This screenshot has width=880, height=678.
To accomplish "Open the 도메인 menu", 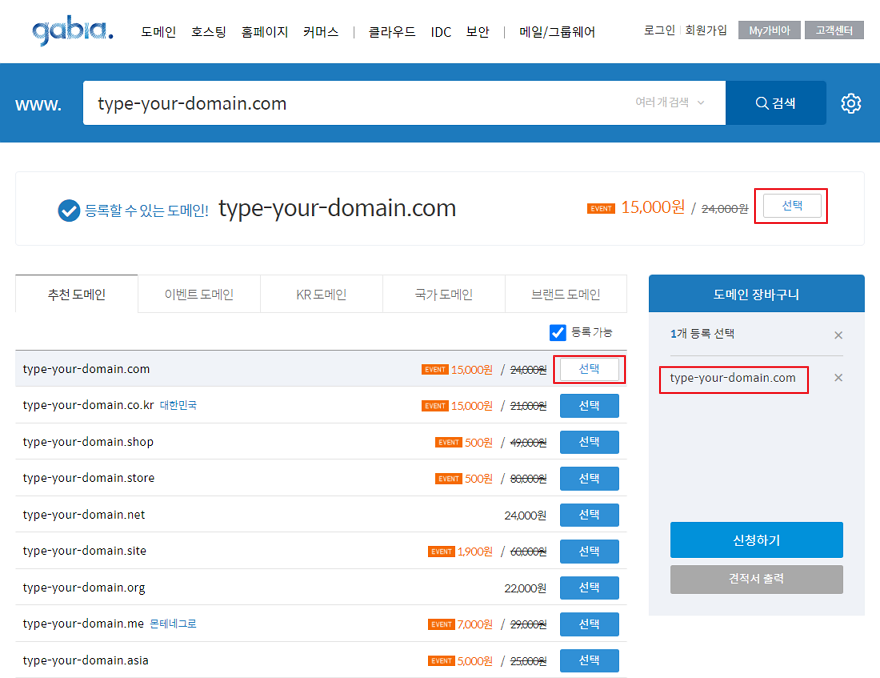I will tap(158, 32).
